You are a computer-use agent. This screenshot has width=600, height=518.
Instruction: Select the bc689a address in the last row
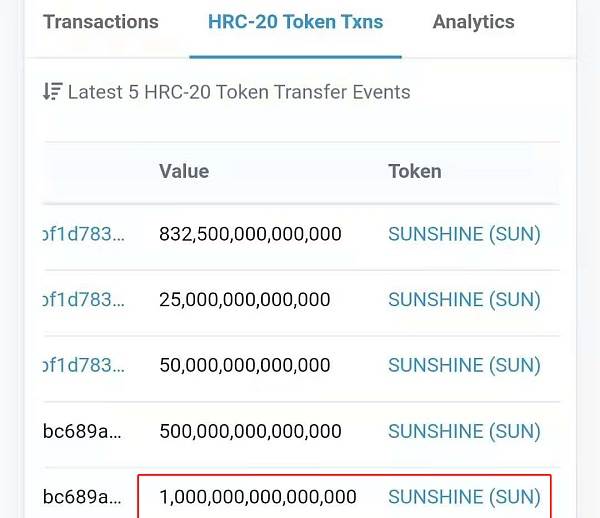click(x=82, y=497)
